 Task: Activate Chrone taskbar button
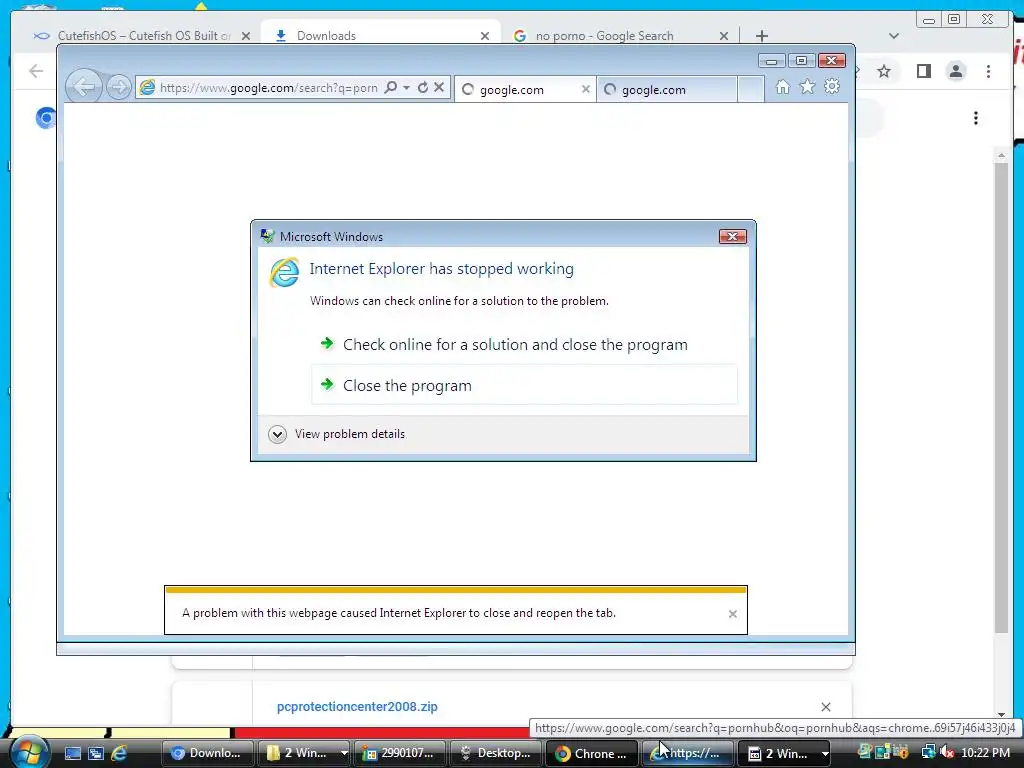(x=591, y=753)
